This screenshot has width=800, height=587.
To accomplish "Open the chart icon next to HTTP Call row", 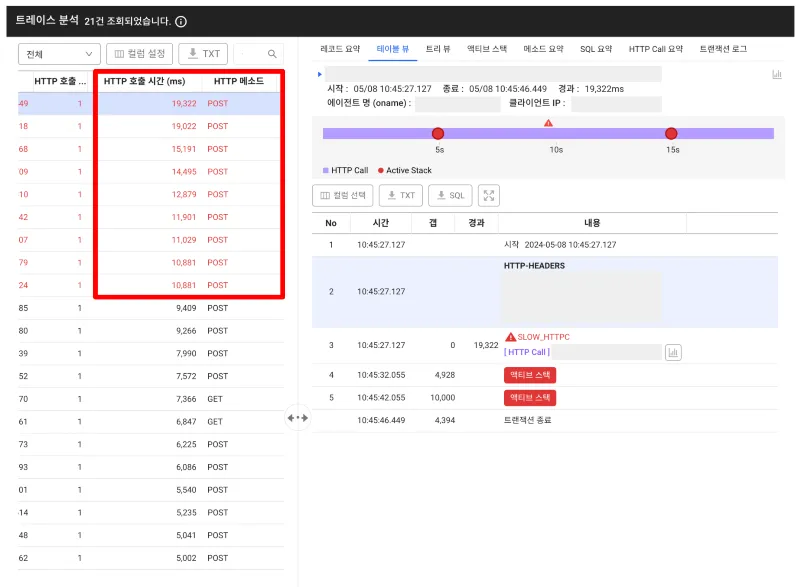I will (673, 352).
